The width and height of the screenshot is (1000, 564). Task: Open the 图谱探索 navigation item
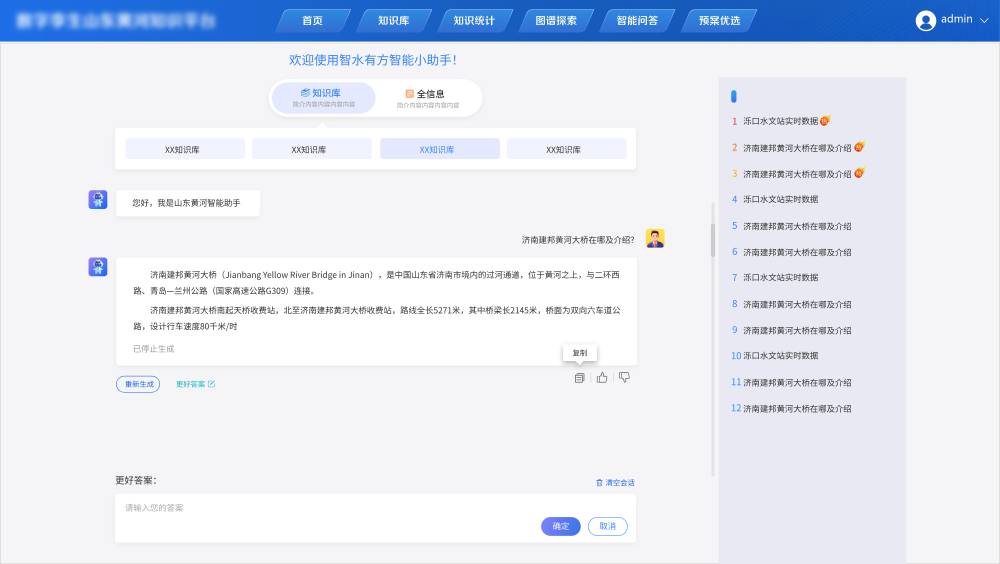coord(556,20)
